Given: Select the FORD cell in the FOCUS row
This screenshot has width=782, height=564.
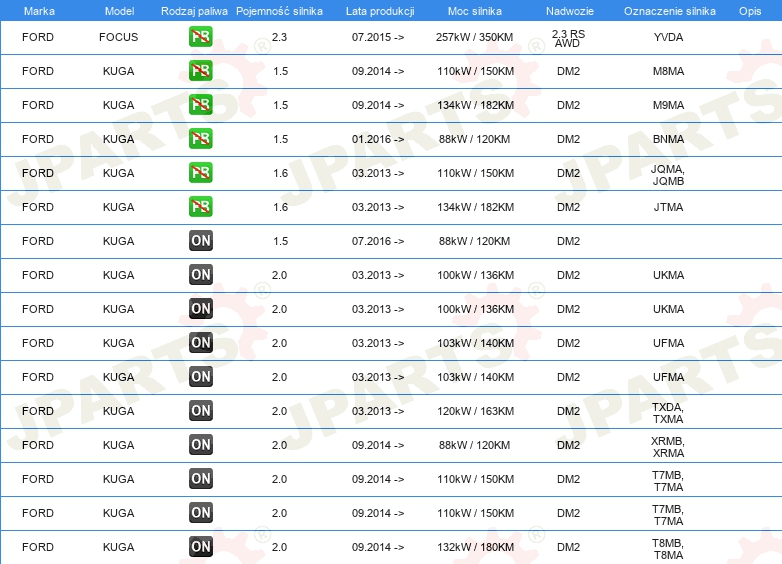Looking at the screenshot, I should [x=38, y=37].
